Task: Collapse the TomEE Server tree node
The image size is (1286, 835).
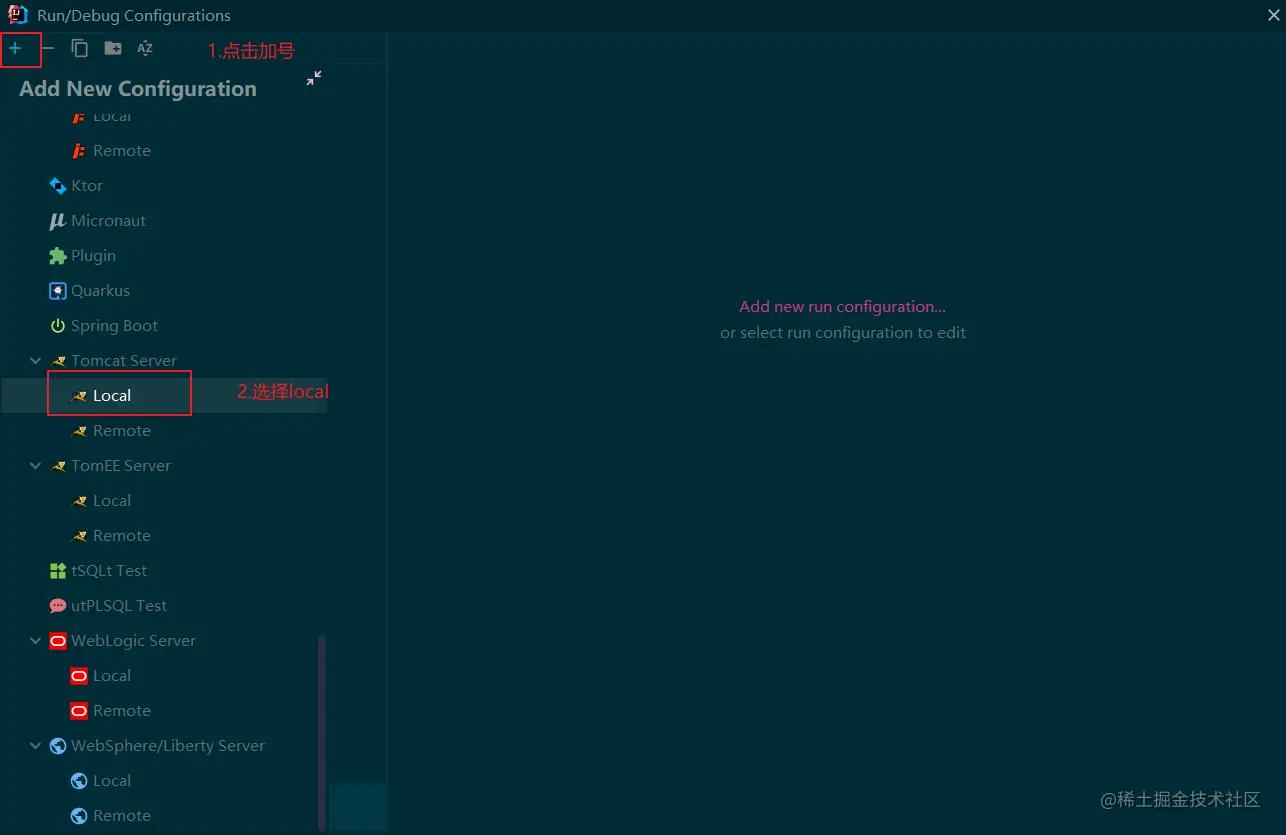Action: pyautogui.click(x=36, y=466)
